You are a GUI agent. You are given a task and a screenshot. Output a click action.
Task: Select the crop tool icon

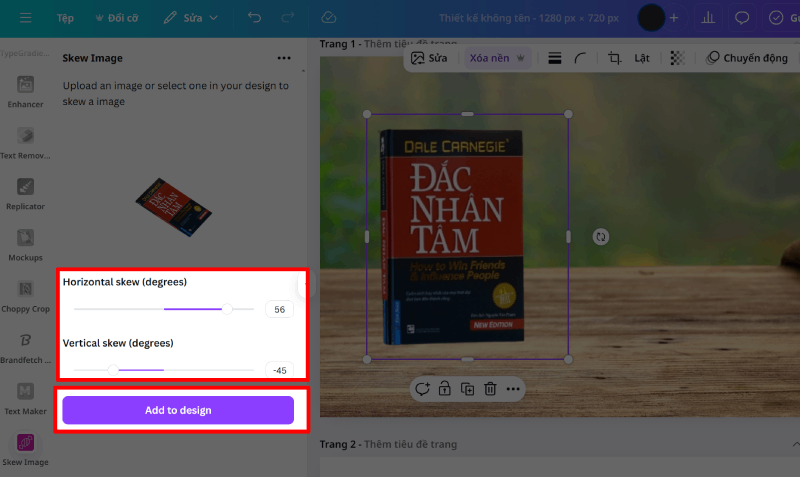(614, 58)
